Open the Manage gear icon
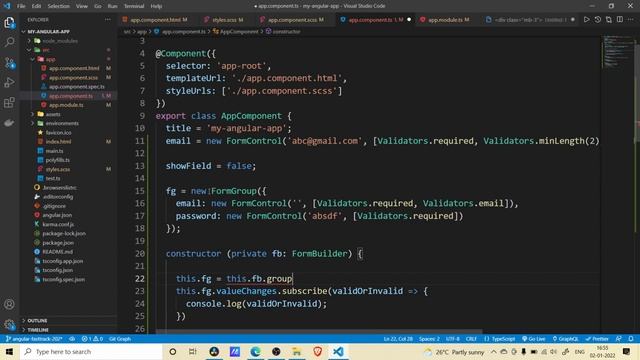 coord(9,324)
